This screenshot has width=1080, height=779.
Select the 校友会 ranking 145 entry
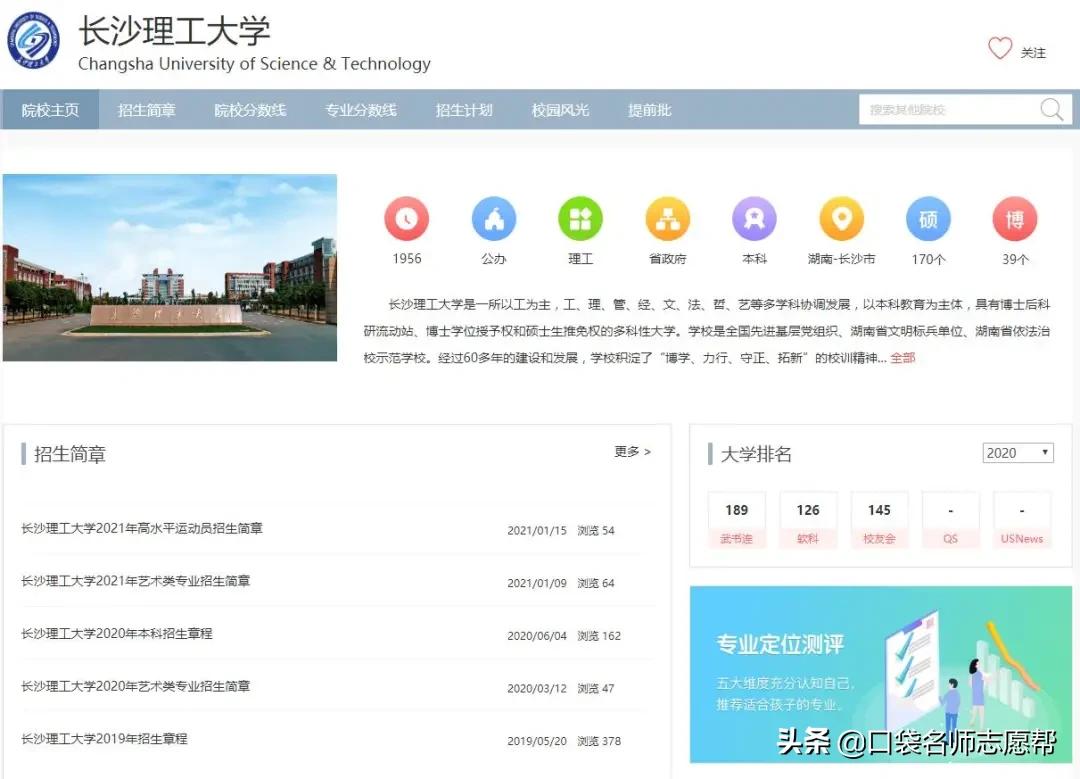pyautogui.click(x=879, y=519)
